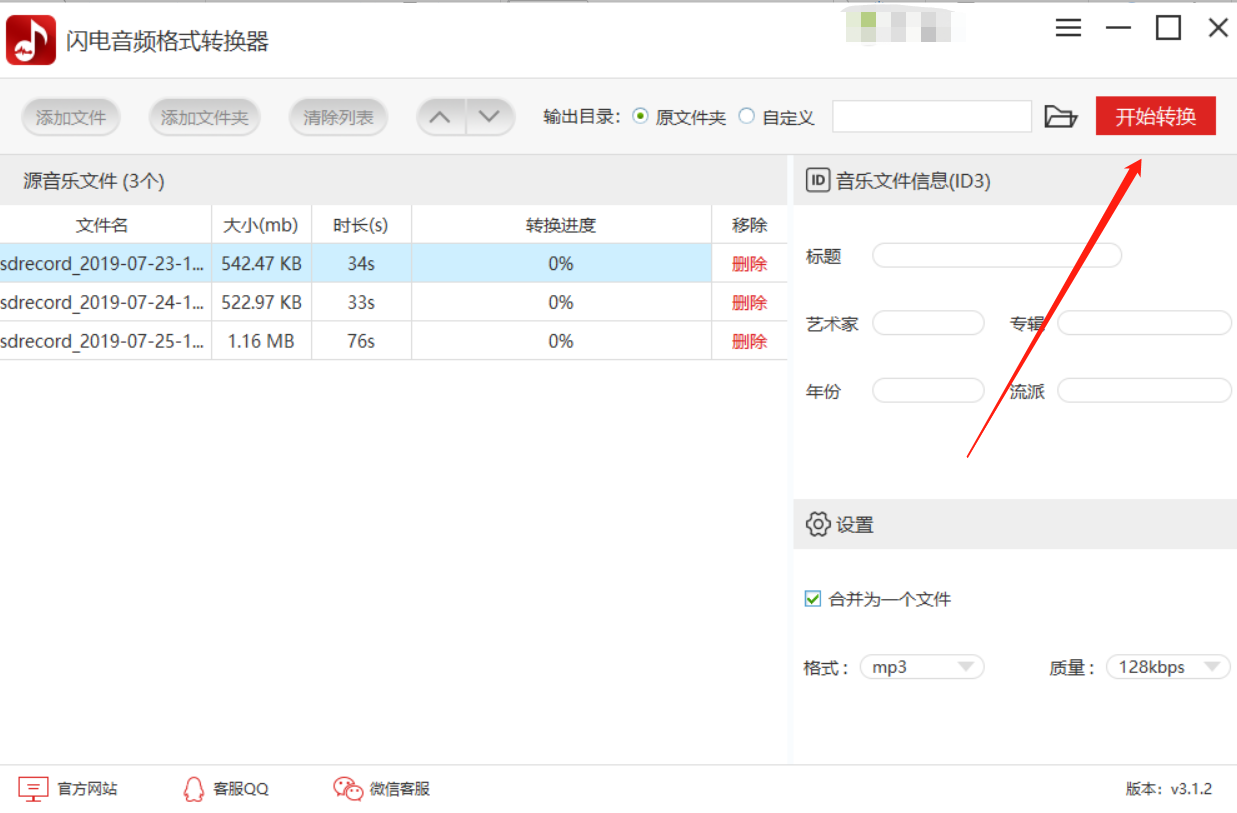
Task: Click the 1.16 MB size cell
Action: (261, 342)
